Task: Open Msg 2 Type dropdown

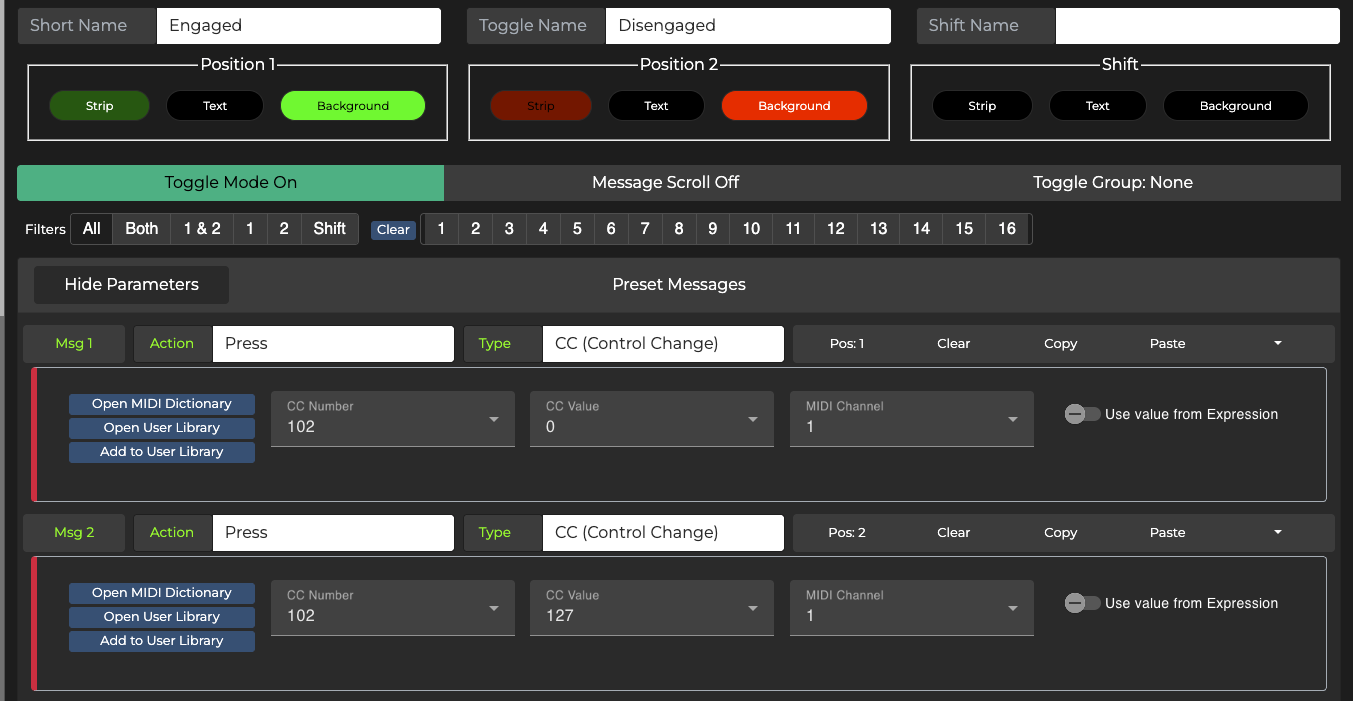Action: pos(663,533)
